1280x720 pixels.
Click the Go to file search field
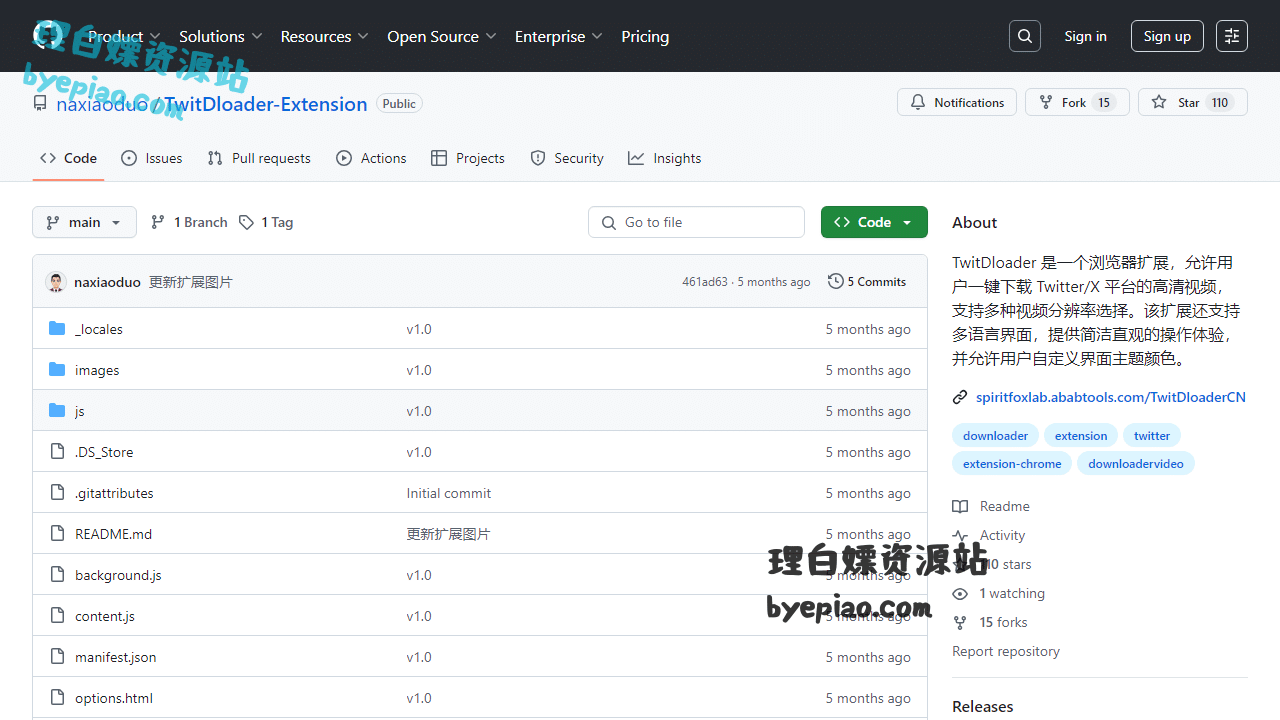pos(696,222)
